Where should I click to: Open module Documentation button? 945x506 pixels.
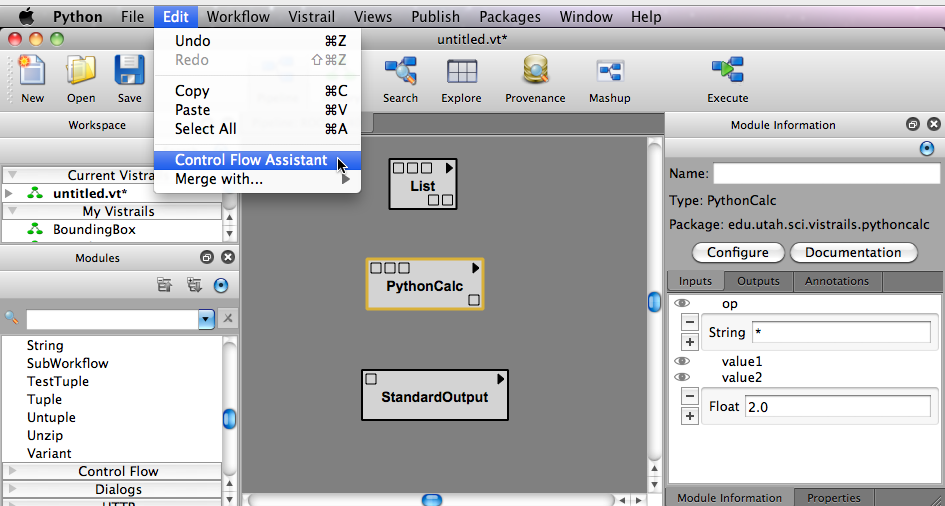[853, 252]
